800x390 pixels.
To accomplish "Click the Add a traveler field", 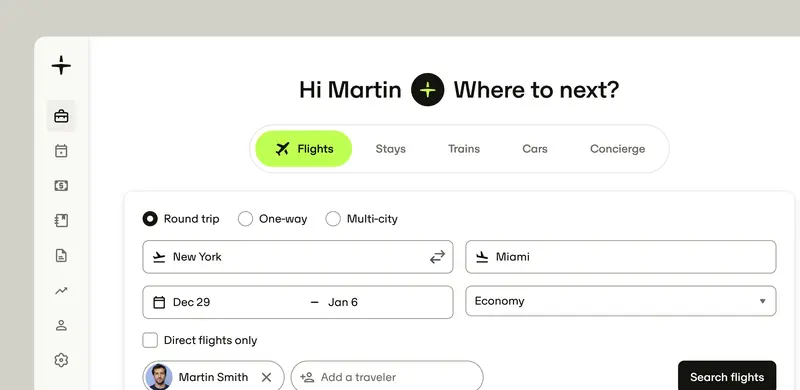I will 387,377.
